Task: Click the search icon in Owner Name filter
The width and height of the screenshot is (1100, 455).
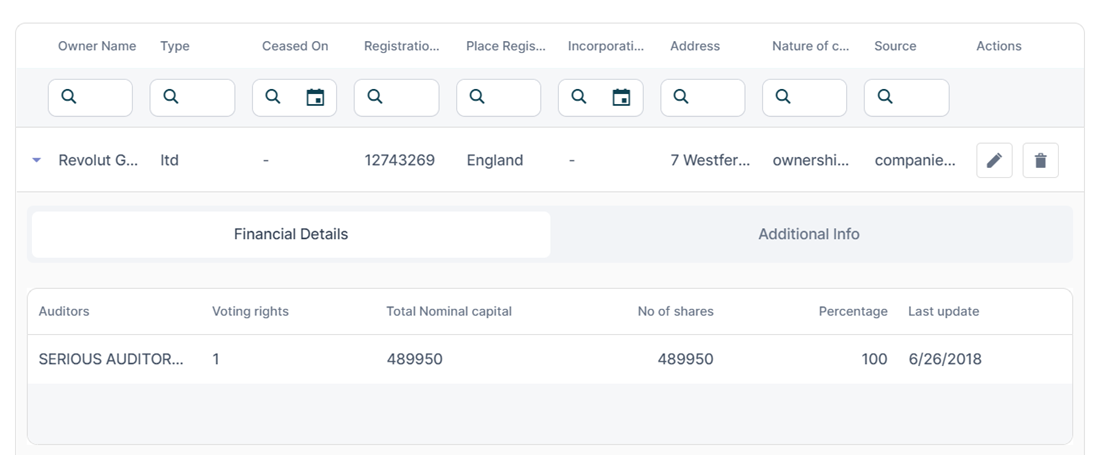Action: click(x=69, y=97)
